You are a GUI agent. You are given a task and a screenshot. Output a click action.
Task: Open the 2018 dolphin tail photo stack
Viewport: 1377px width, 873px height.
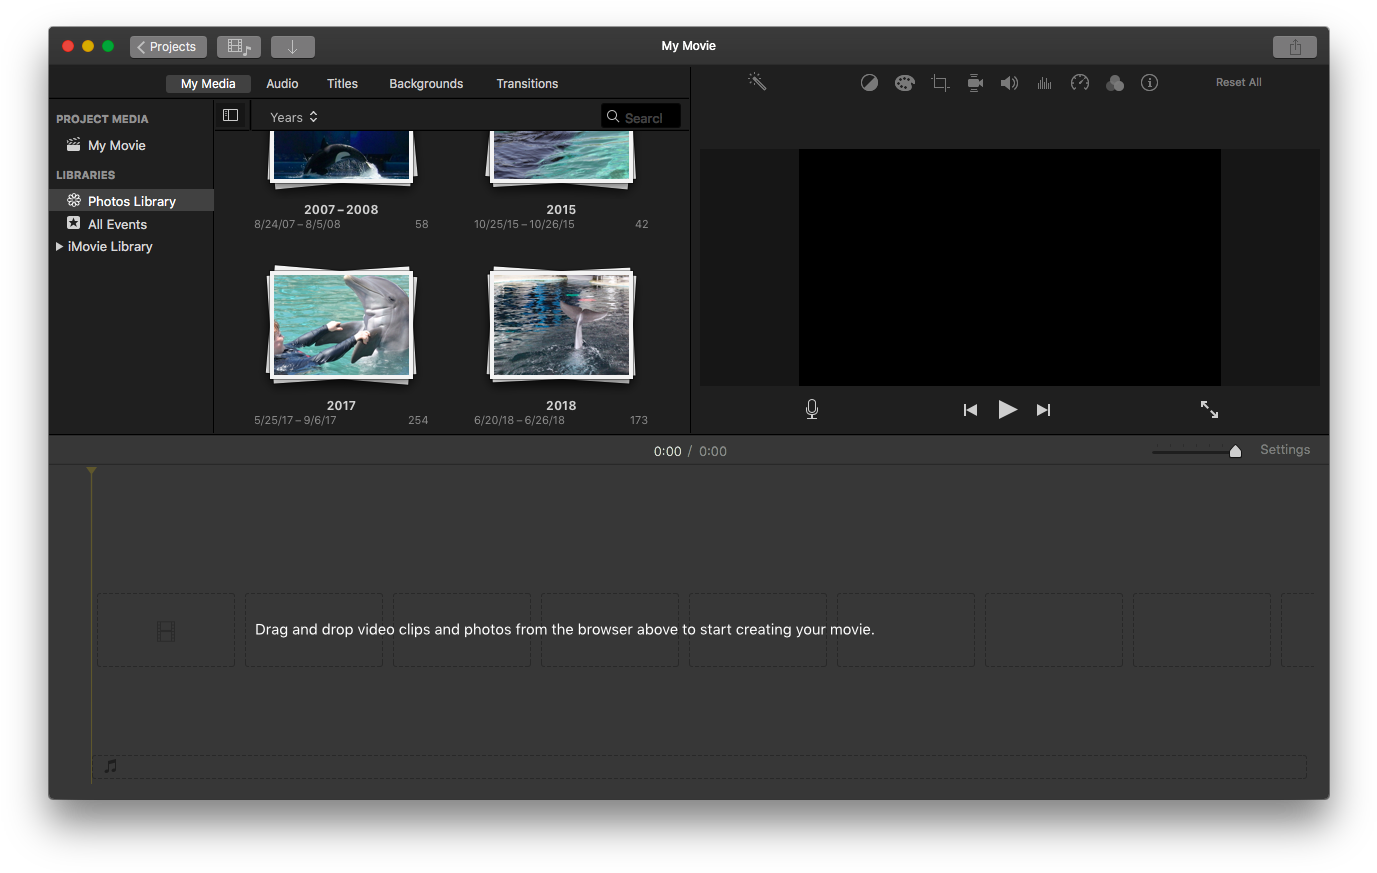click(x=561, y=325)
